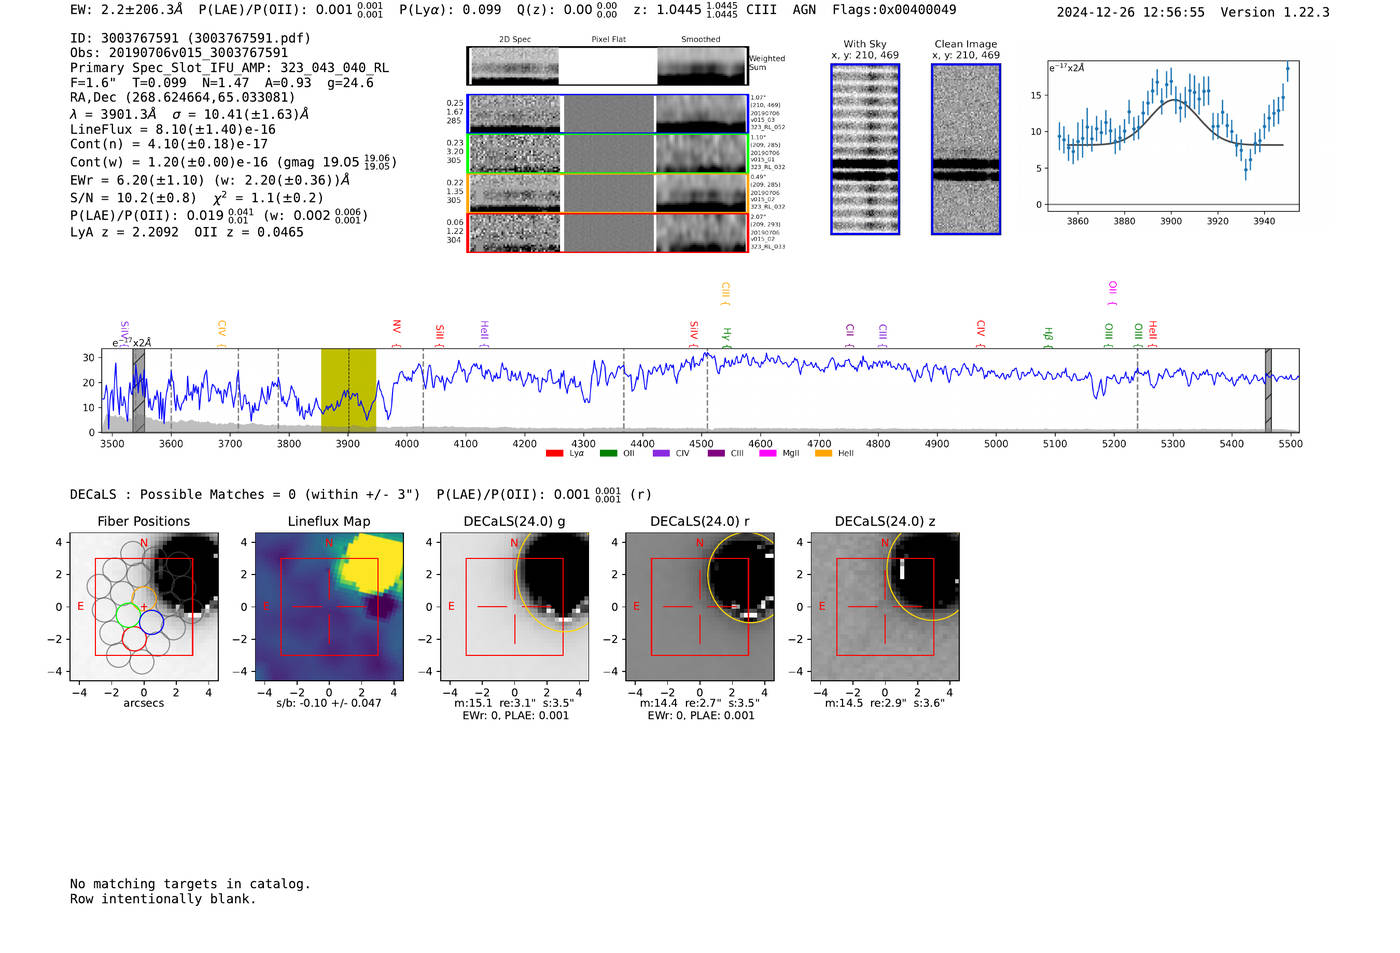The width and height of the screenshot is (1400, 953).
Task: Click the green Hβ line label
Action: point(1048,337)
